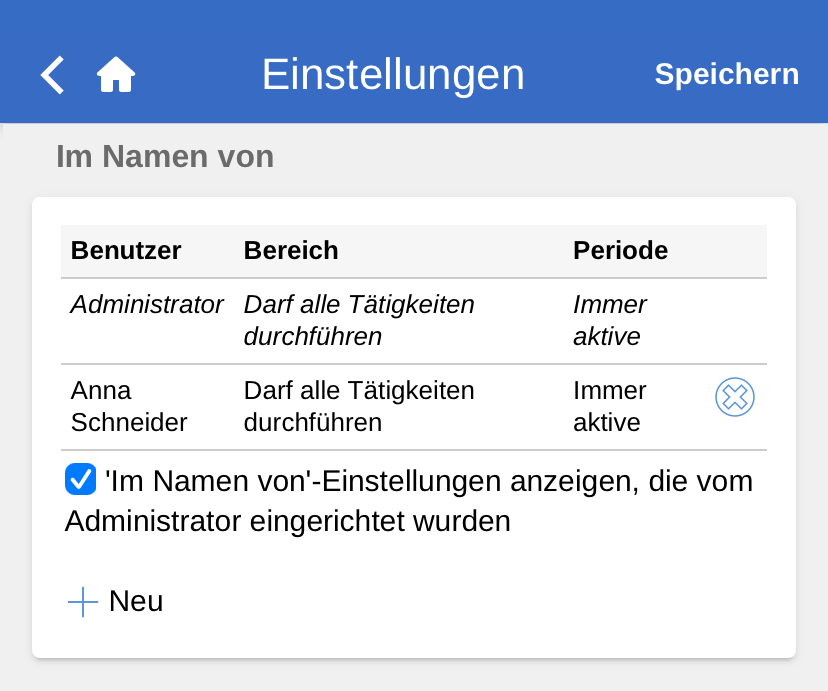Click the Einstellungen page title
This screenshot has width=828, height=691.
(393, 75)
